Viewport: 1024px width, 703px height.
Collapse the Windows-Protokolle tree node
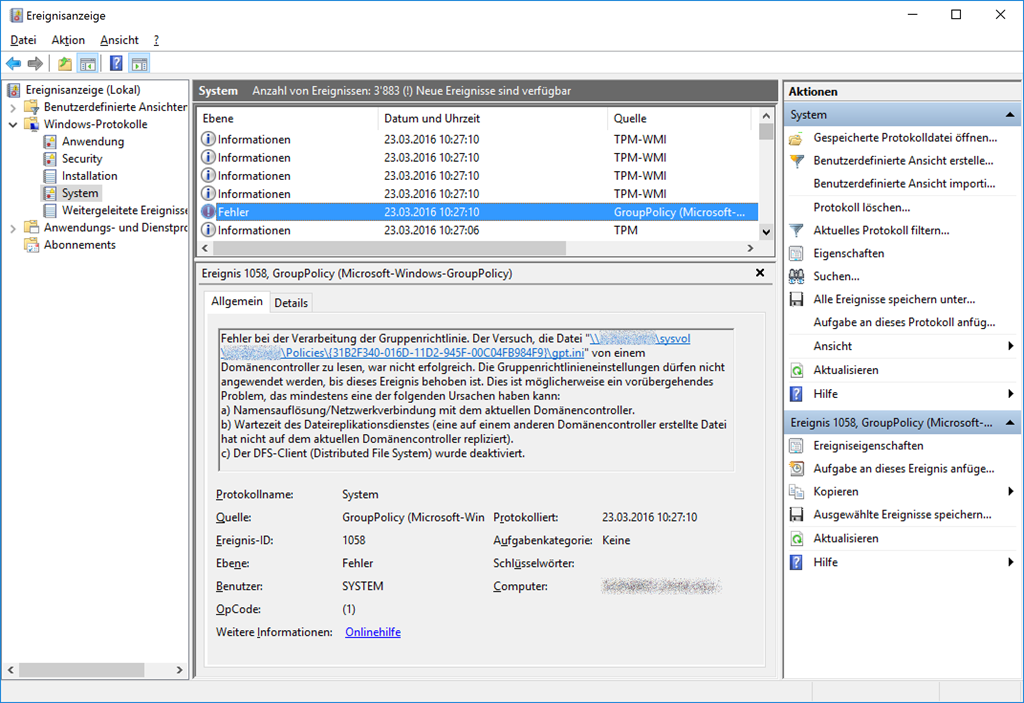13,125
